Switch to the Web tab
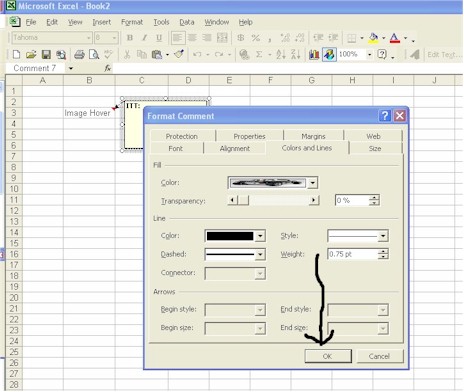464x392 pixels. click(373, 136)
